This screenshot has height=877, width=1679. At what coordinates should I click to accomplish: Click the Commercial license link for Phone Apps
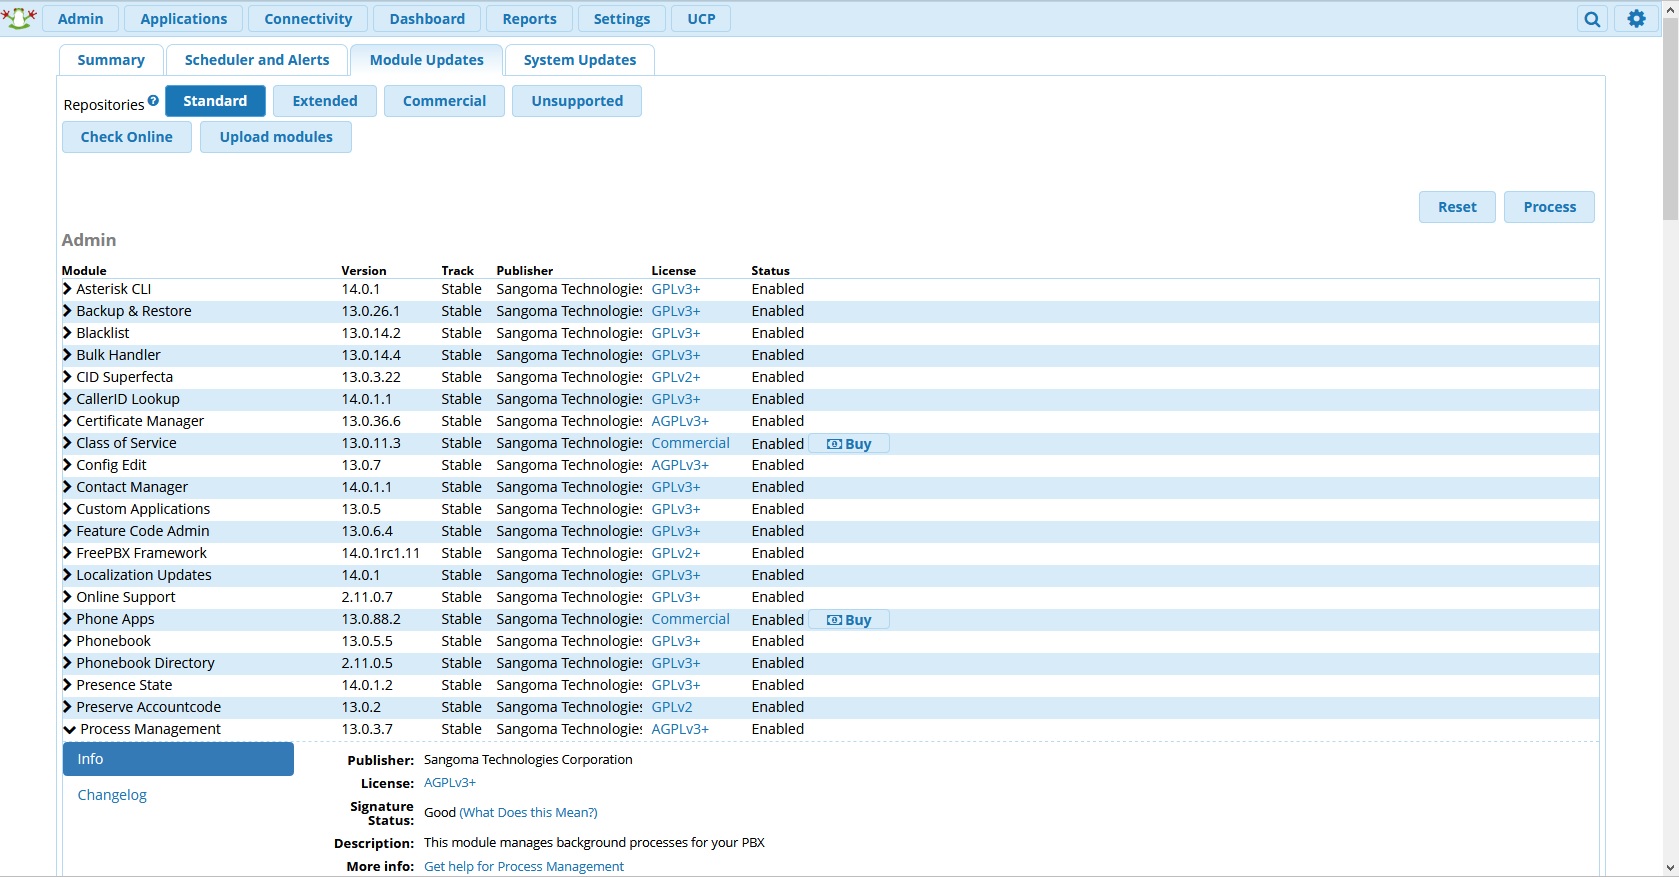[691, 619]
